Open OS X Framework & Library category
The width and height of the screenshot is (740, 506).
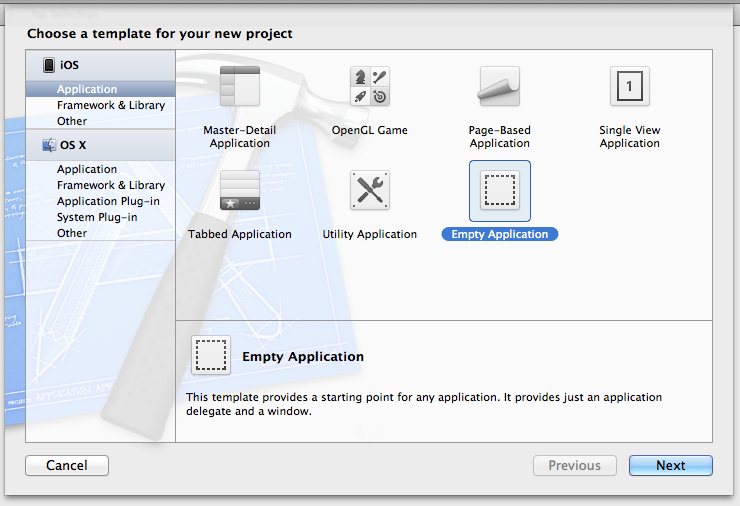tap(110, 185)
